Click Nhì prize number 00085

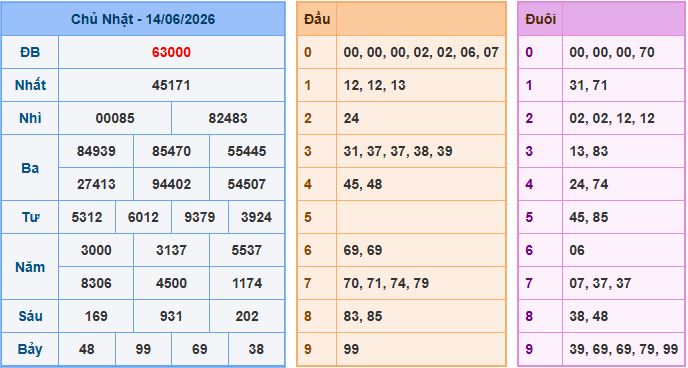pyautogui.click(x=115, y=118)
